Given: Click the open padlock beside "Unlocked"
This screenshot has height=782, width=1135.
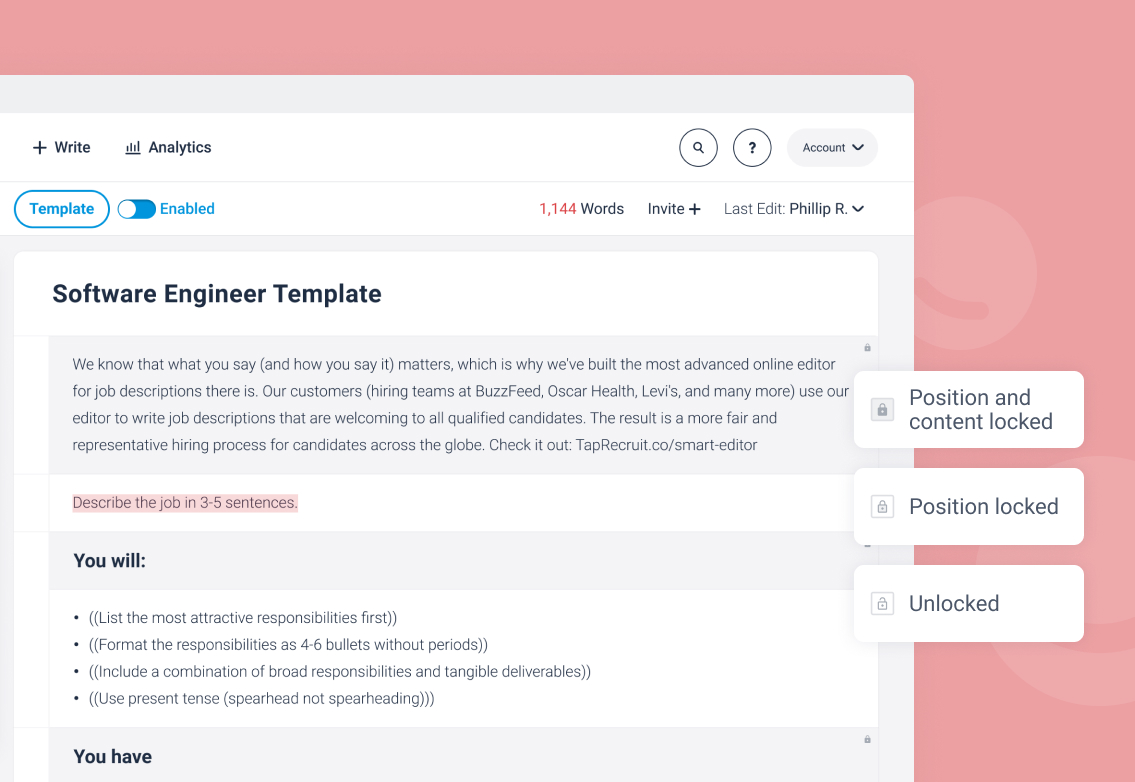Looking at the screenshot, I should [x=881, y=603].
